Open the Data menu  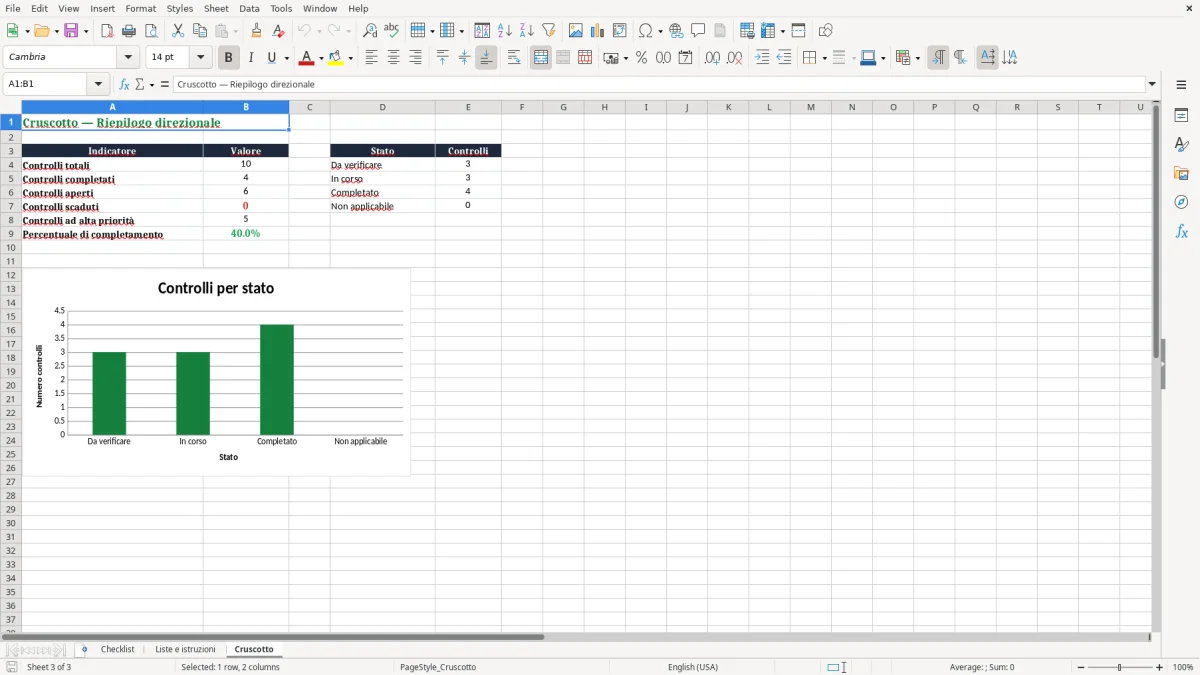click(x=249, y=8)
